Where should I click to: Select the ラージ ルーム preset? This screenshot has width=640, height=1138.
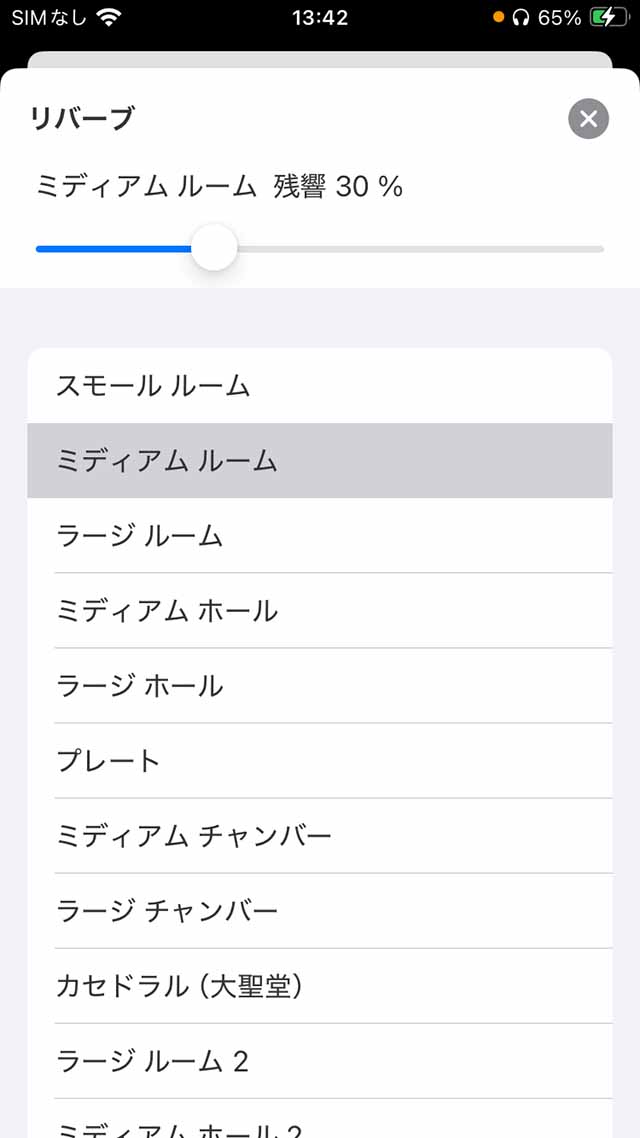click(320, 535)
